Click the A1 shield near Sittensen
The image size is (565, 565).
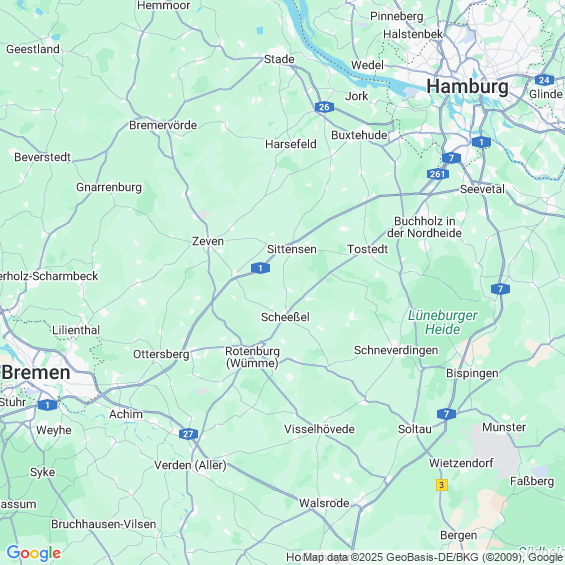(x=260, y=268)
